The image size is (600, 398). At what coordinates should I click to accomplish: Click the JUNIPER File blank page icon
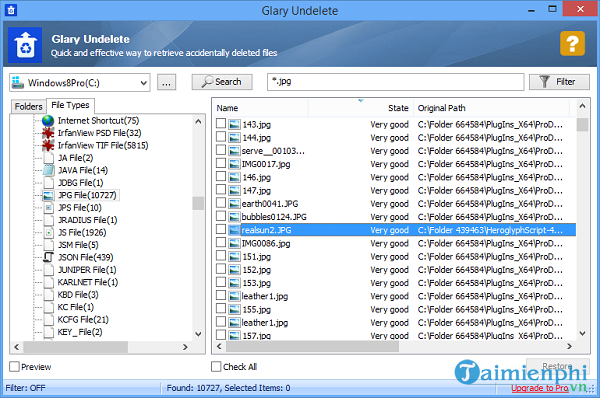tap(49, 270)
